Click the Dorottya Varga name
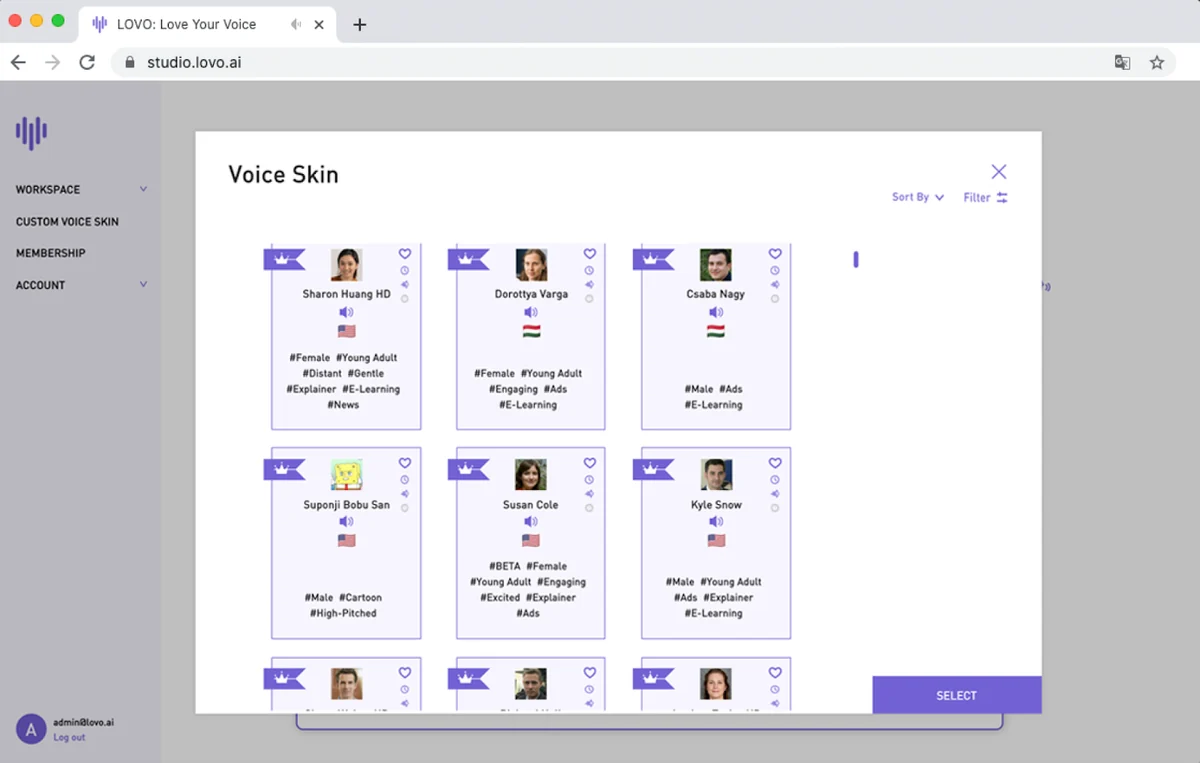Screen dimensions: 1200x763 pyautogui.click(x=531, y=294)
